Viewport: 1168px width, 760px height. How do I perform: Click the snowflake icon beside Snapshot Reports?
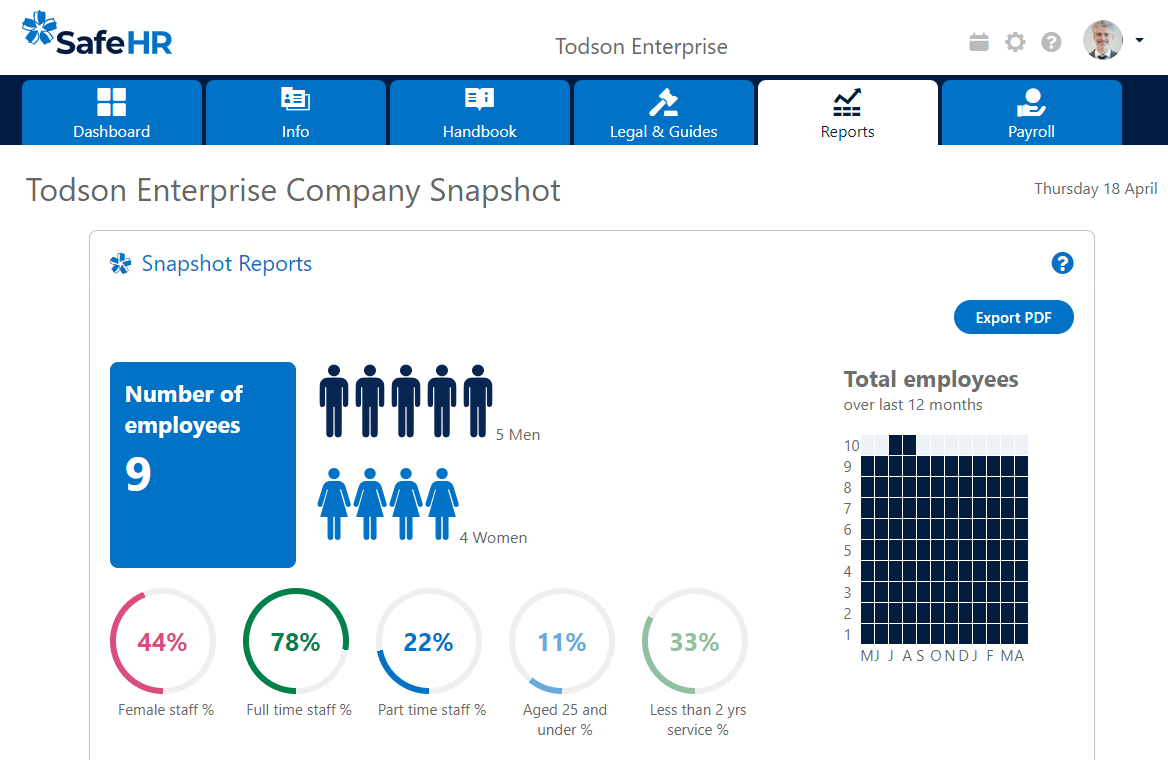(121, 263)
